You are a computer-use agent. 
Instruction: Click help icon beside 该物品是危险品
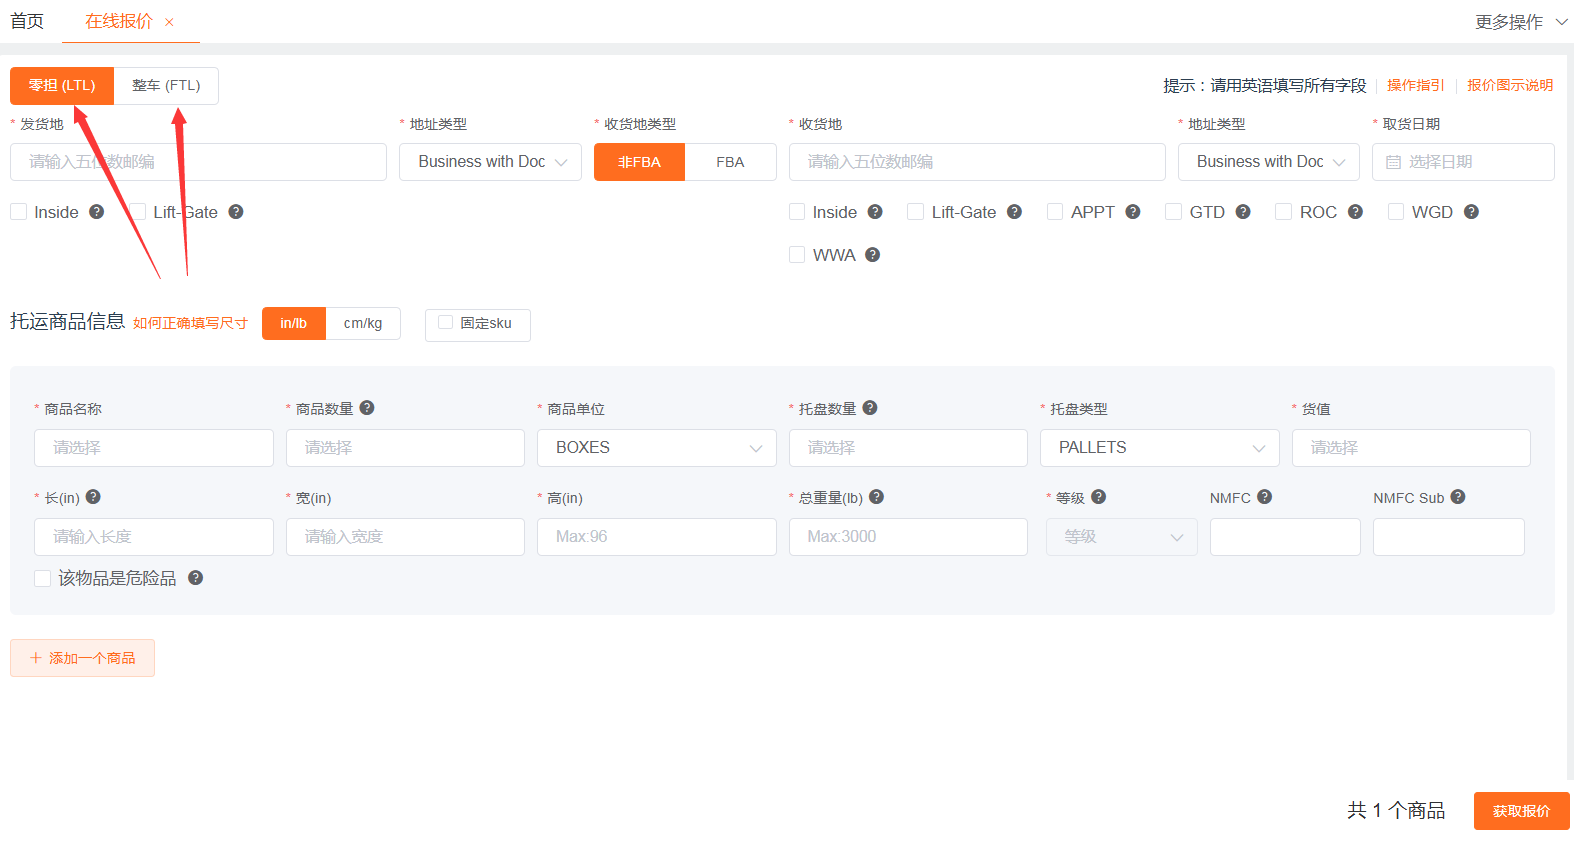(196, 578)
